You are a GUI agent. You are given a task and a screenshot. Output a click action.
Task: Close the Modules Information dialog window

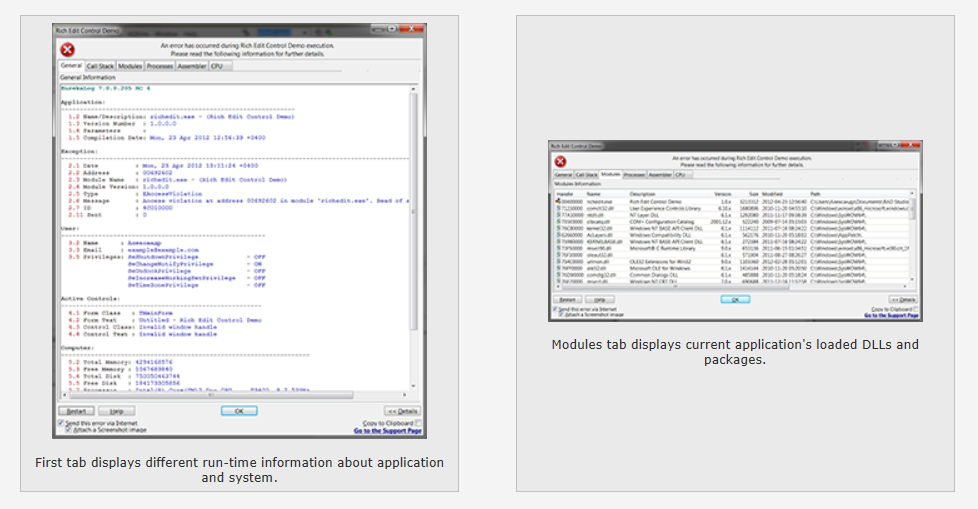pos(911,145)
